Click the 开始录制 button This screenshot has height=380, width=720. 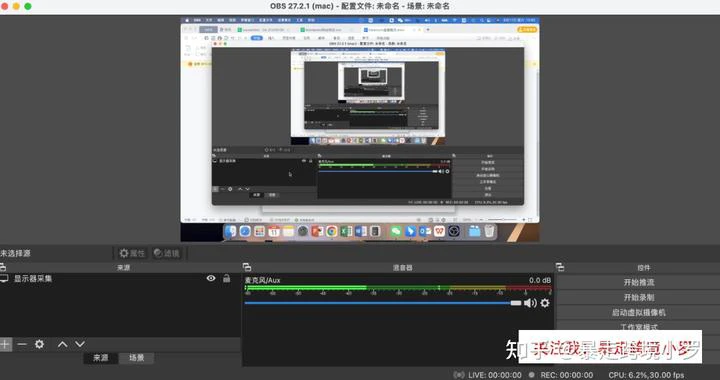click(638, 297)
